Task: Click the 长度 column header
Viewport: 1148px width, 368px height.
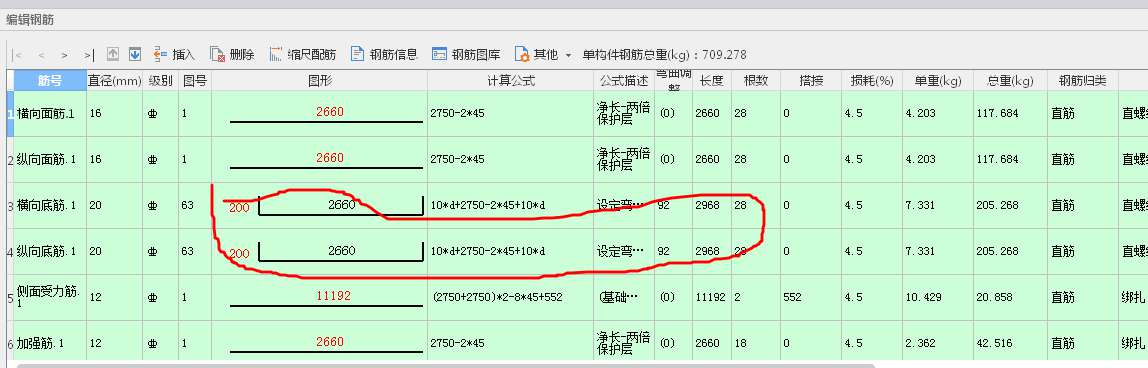Action: [x=712, y=80]
